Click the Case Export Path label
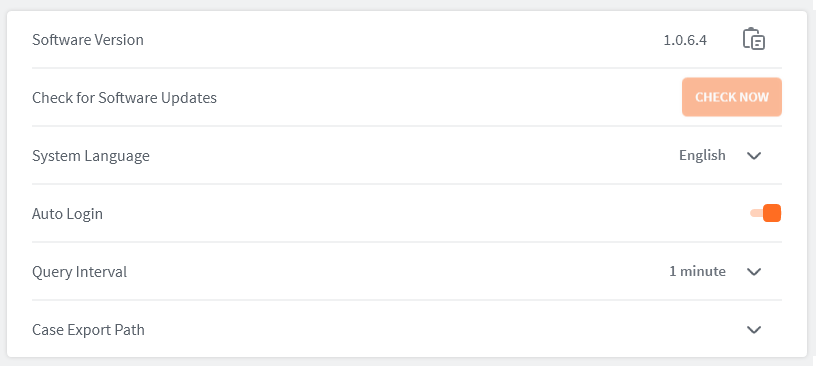Screen dimensions: 816x366 coord(88,330)
